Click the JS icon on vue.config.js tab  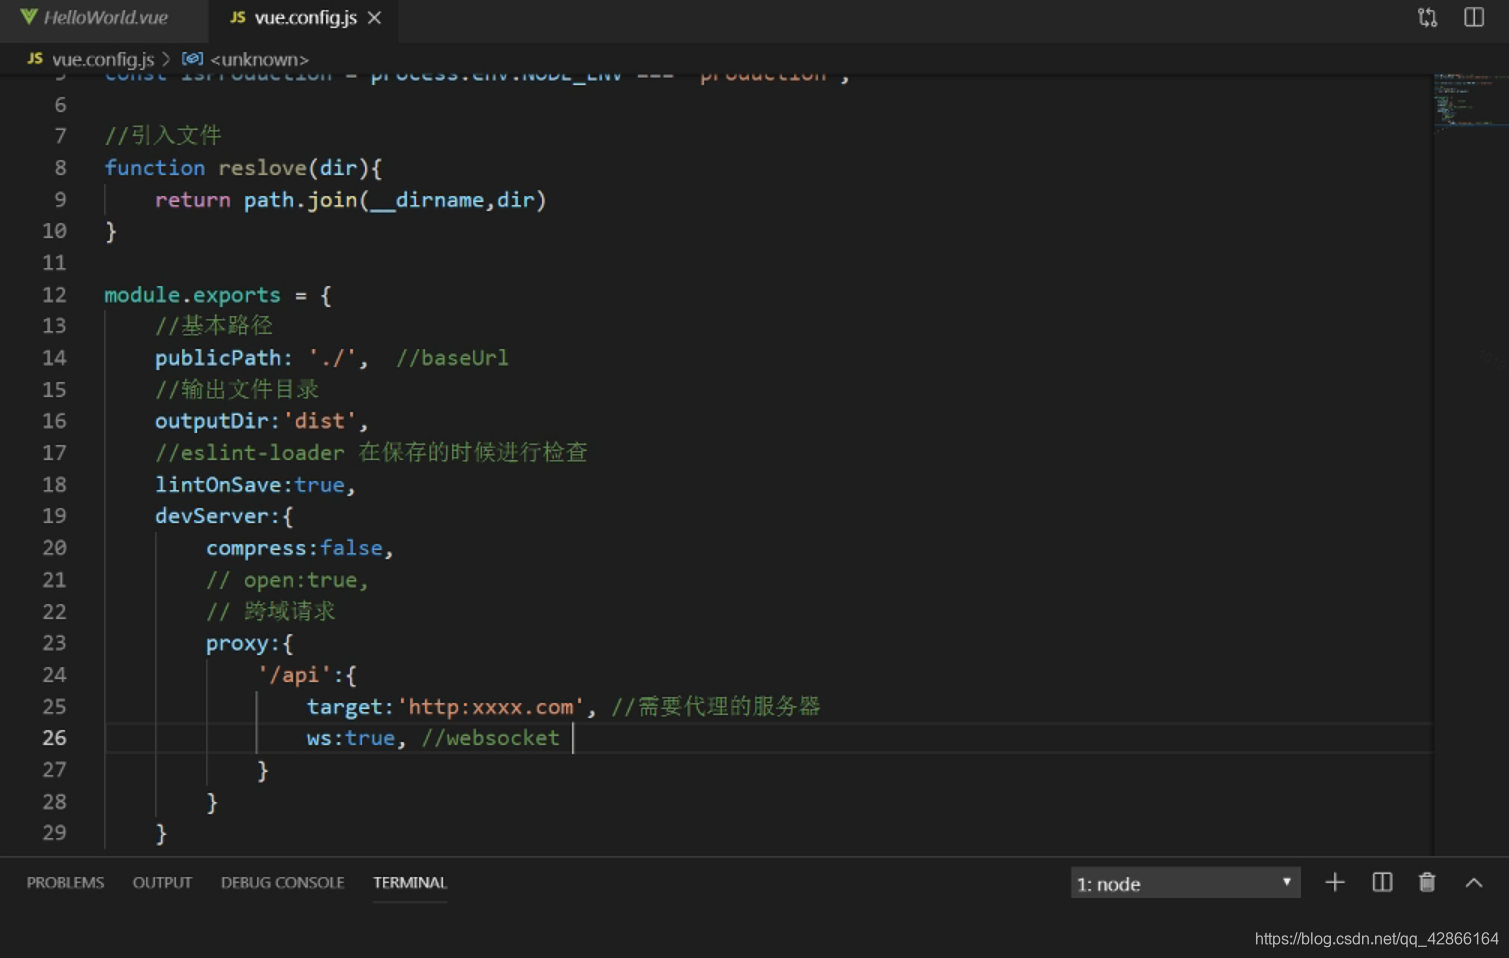coord(237,18)
